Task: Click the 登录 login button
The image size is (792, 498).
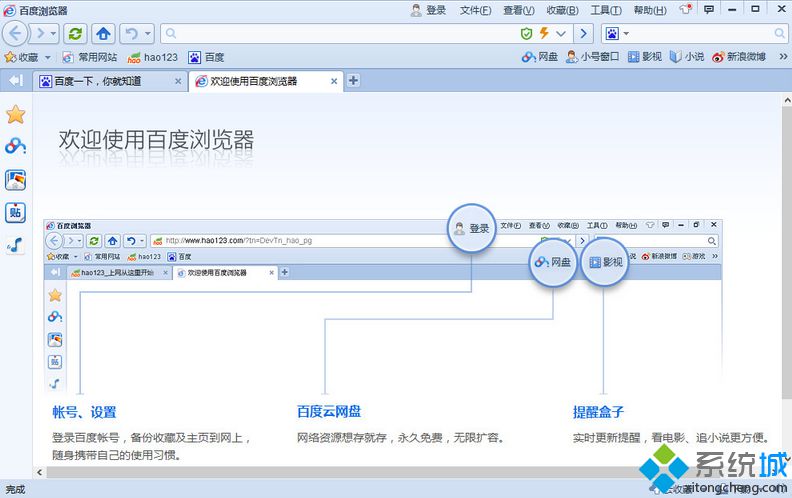Action: click(428, 10)
